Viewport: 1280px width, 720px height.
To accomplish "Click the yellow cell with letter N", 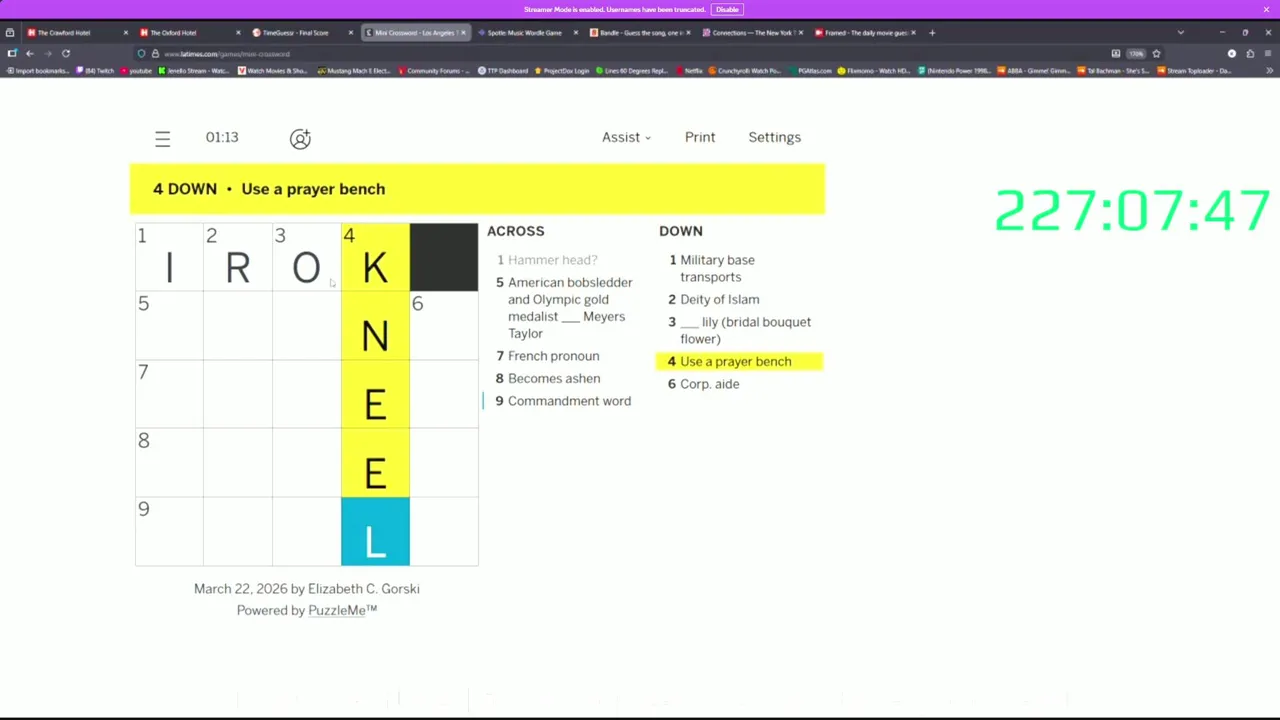I will point(375,326).
